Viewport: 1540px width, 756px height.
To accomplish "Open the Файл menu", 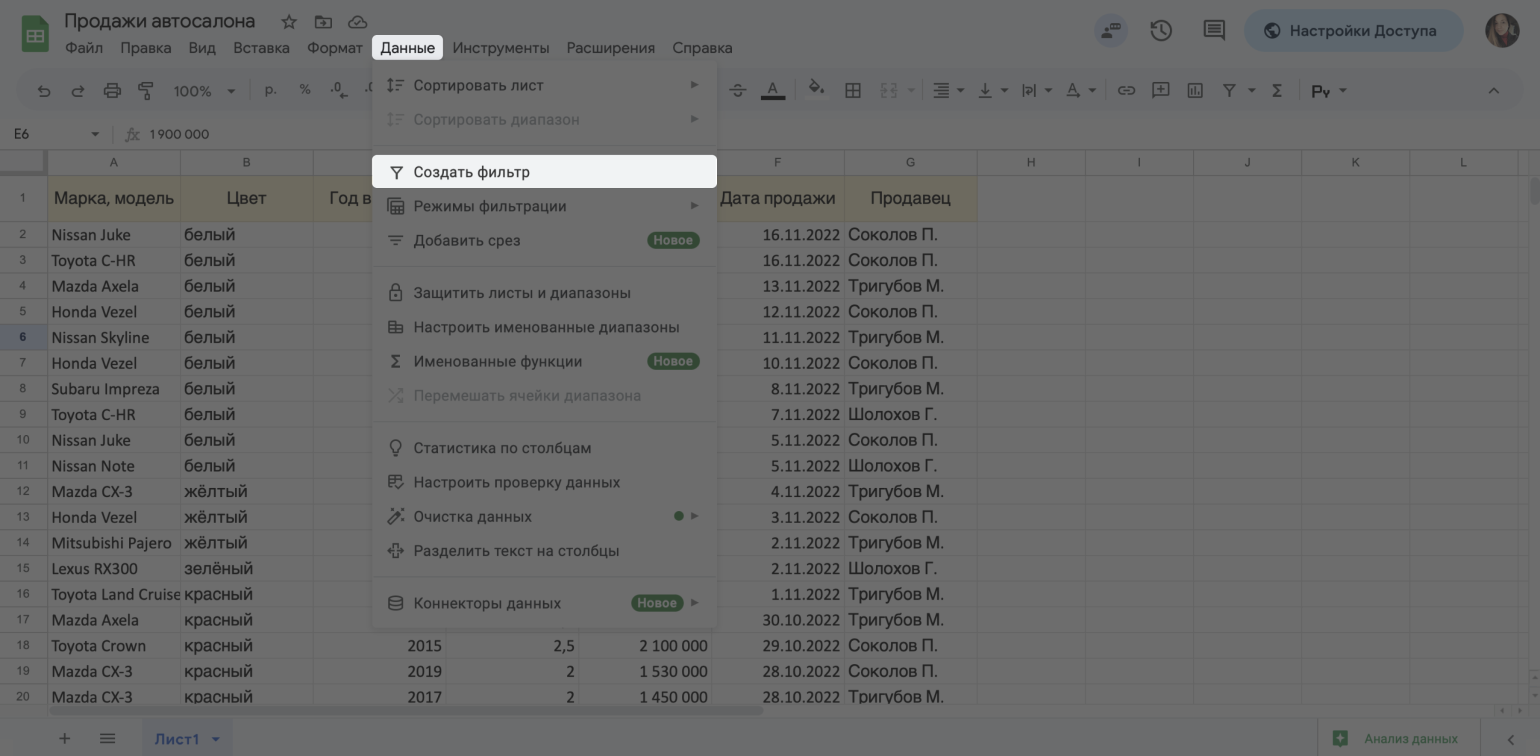I will coord(83,47).
